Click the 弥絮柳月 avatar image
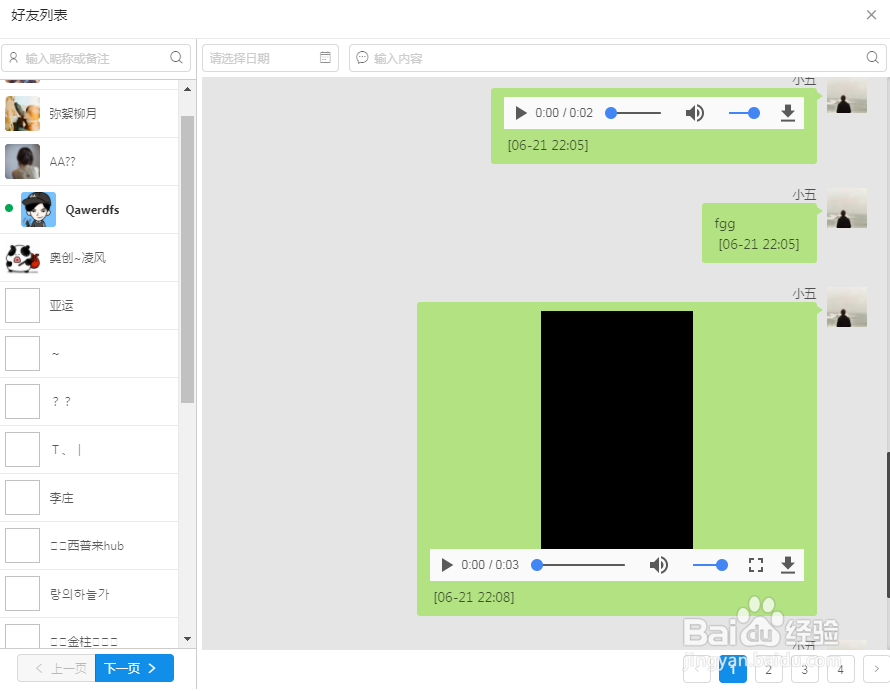The width and height of the screenshot is (890, 691). [23, 114]
